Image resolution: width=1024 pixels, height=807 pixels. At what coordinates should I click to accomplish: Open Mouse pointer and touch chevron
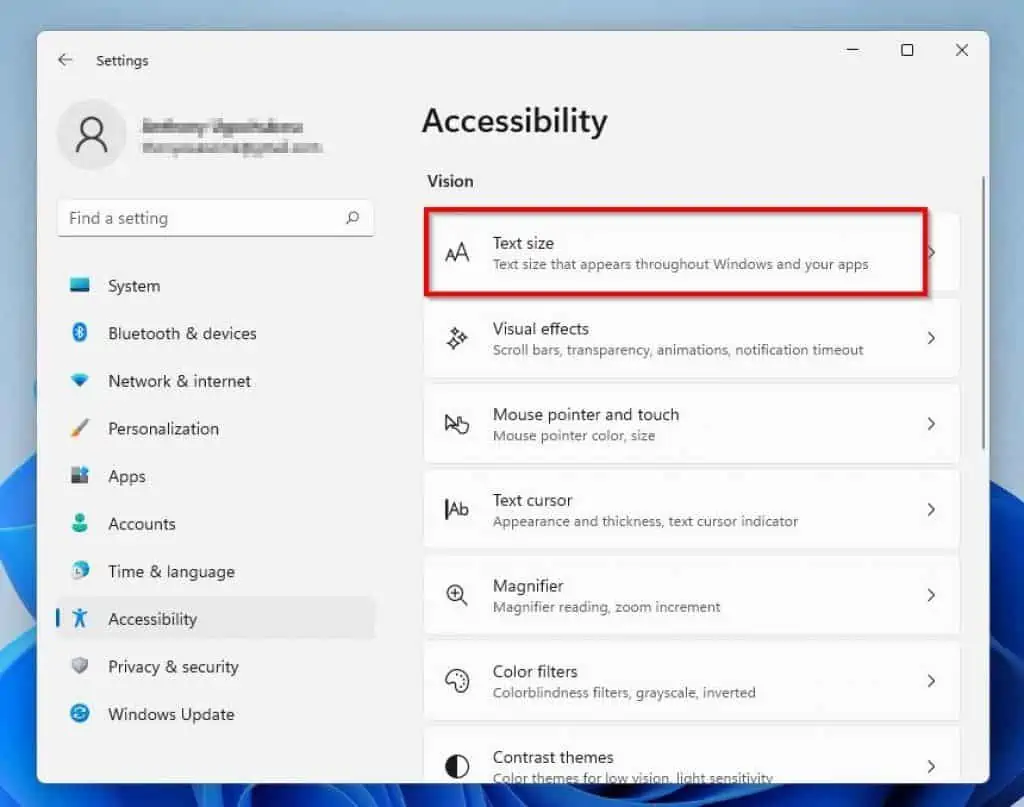click(931, 424)
